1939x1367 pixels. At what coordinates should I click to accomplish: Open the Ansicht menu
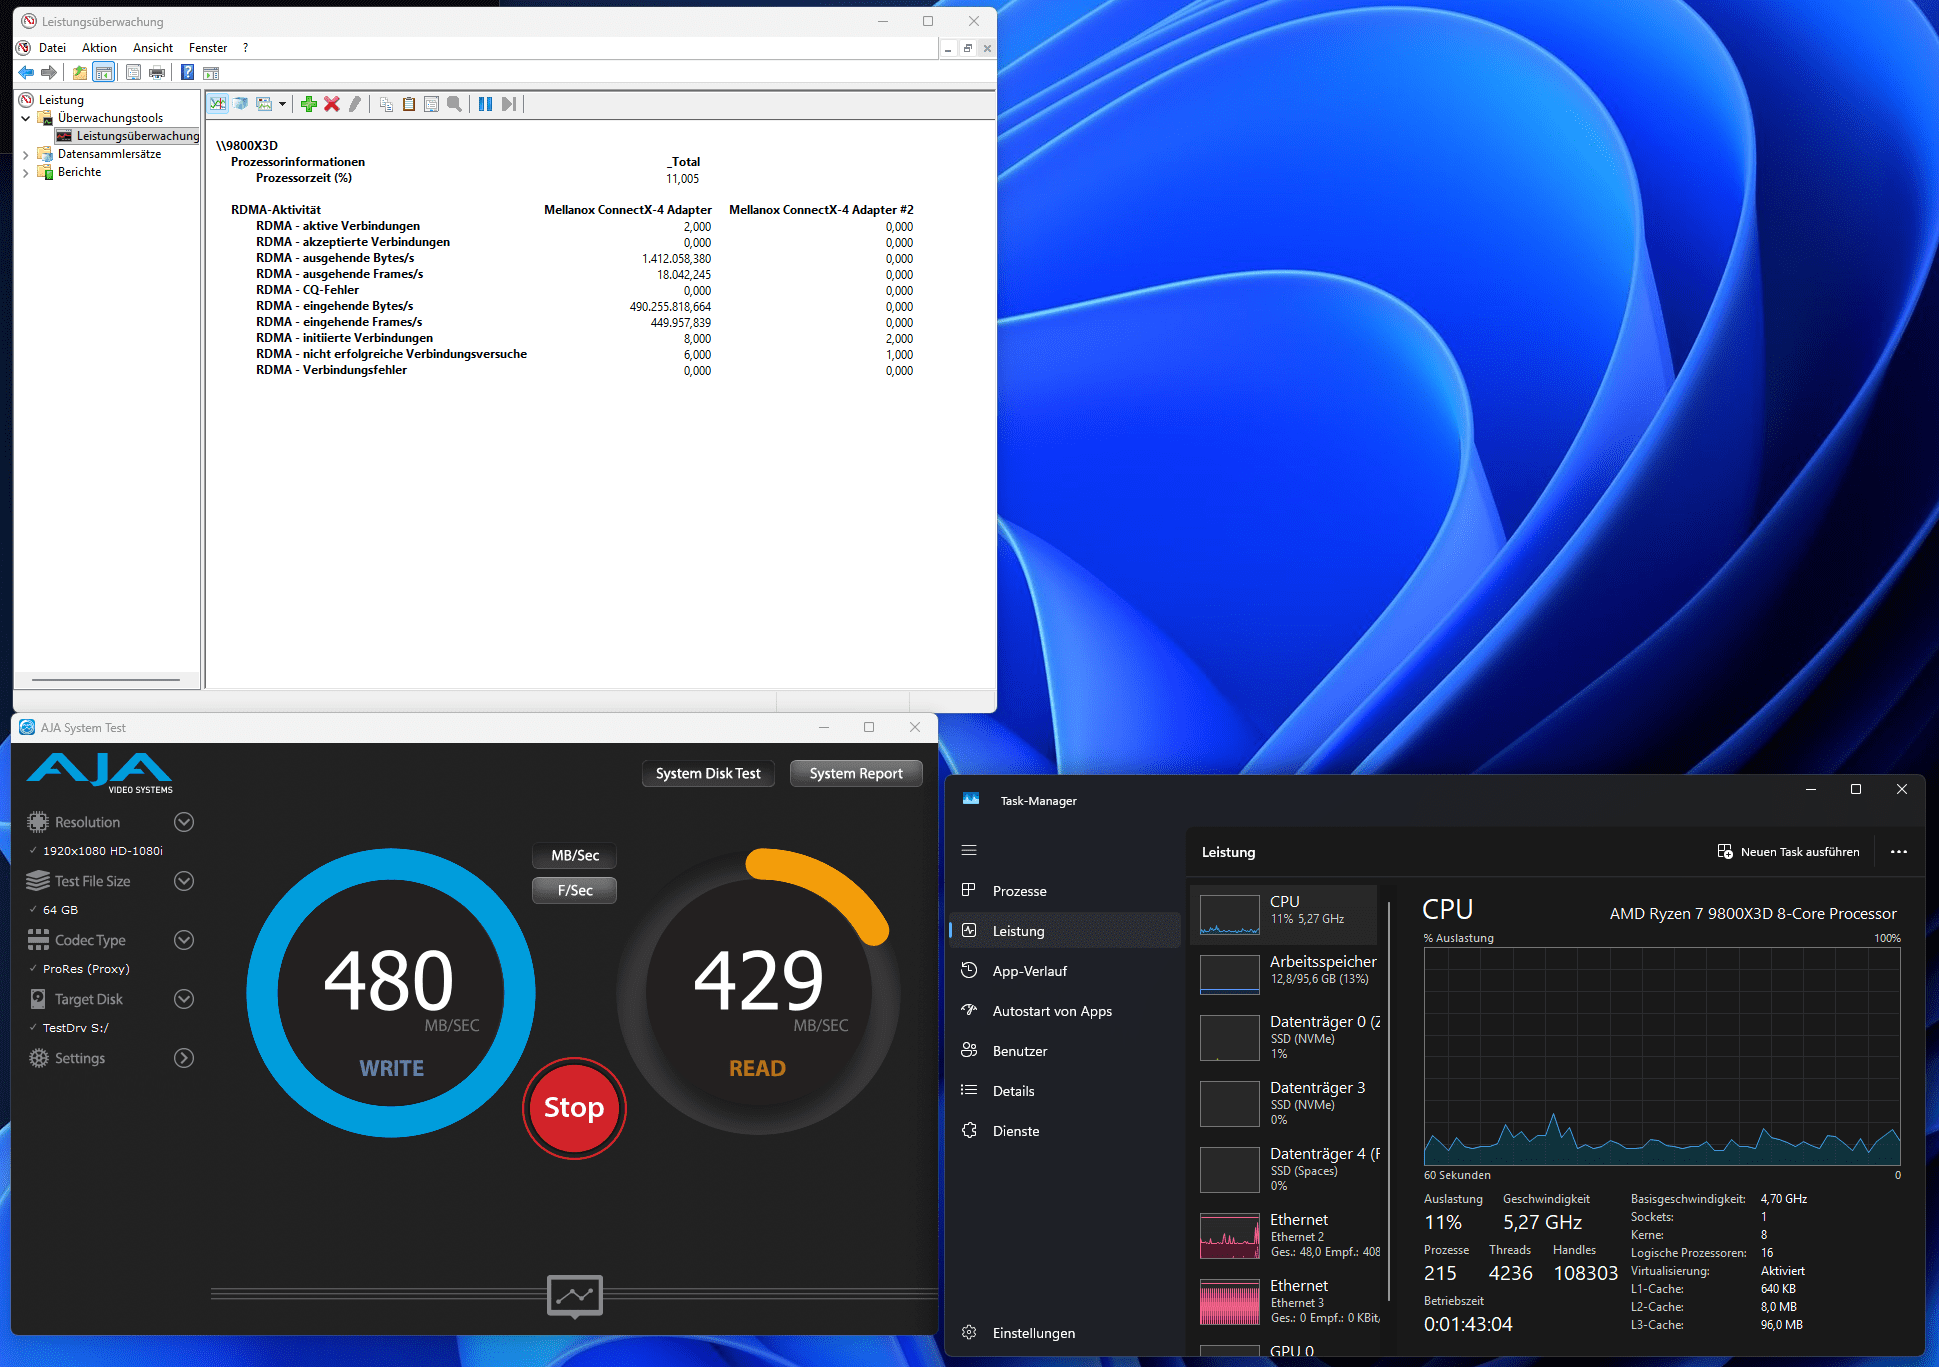[x=152, y=48]
